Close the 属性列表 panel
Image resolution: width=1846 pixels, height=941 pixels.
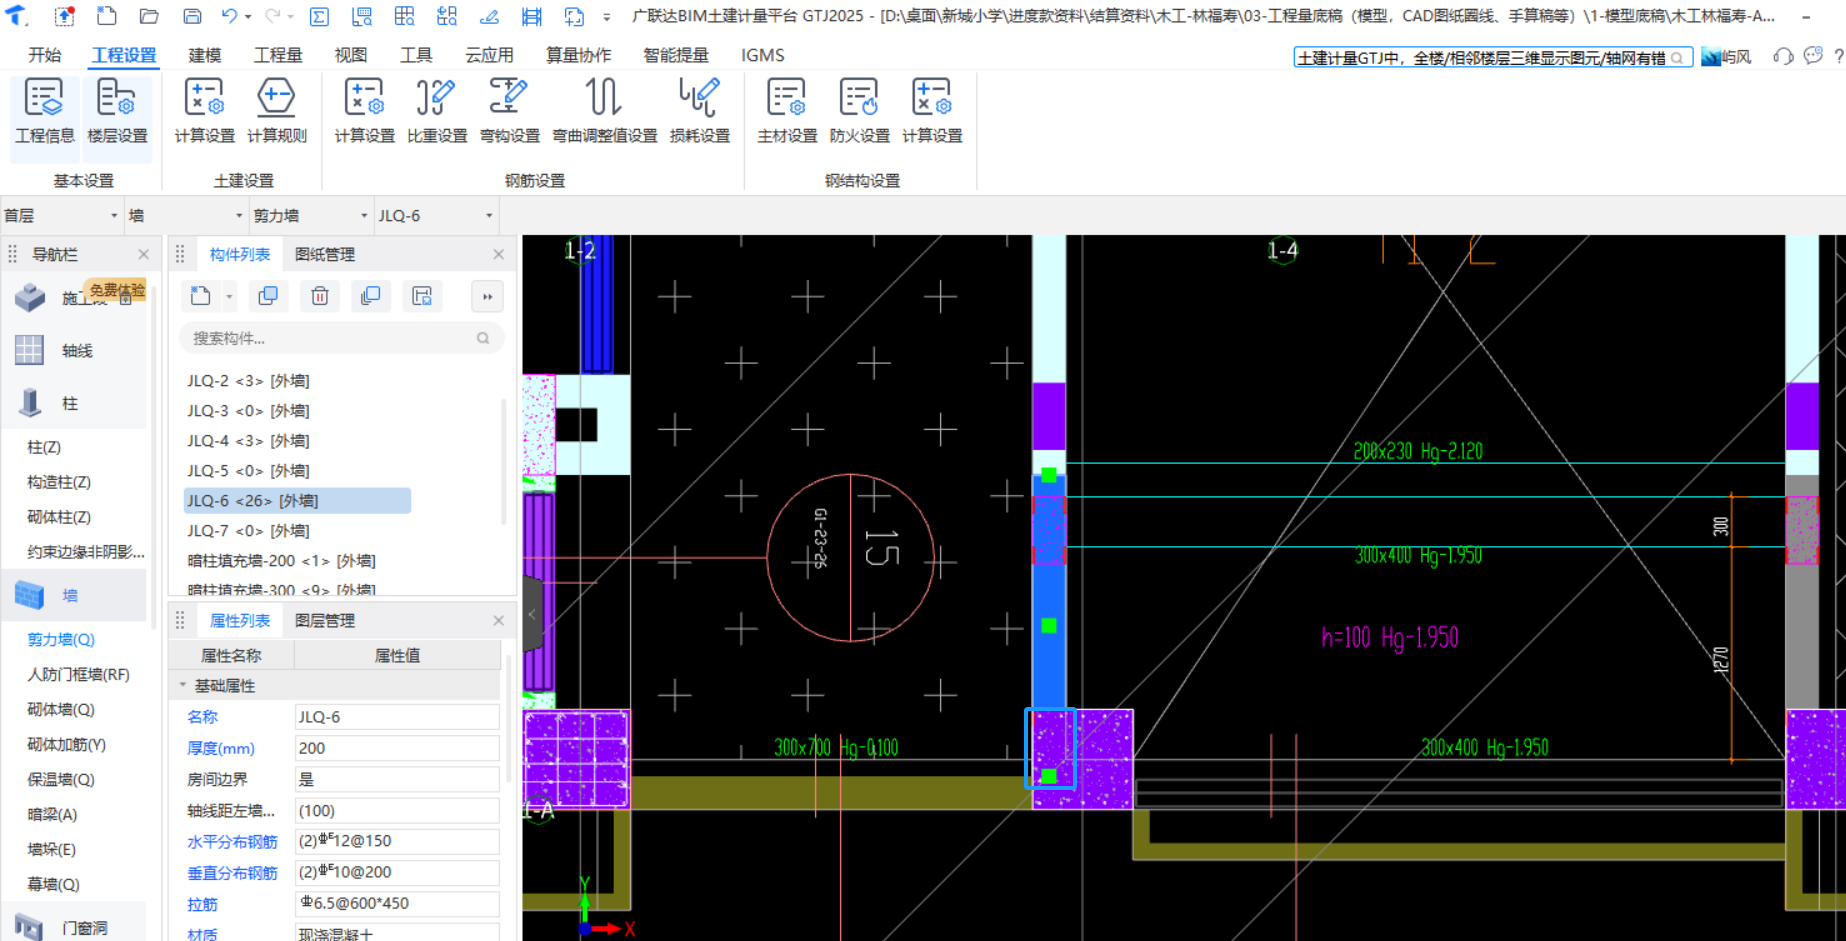click(498, 620)
